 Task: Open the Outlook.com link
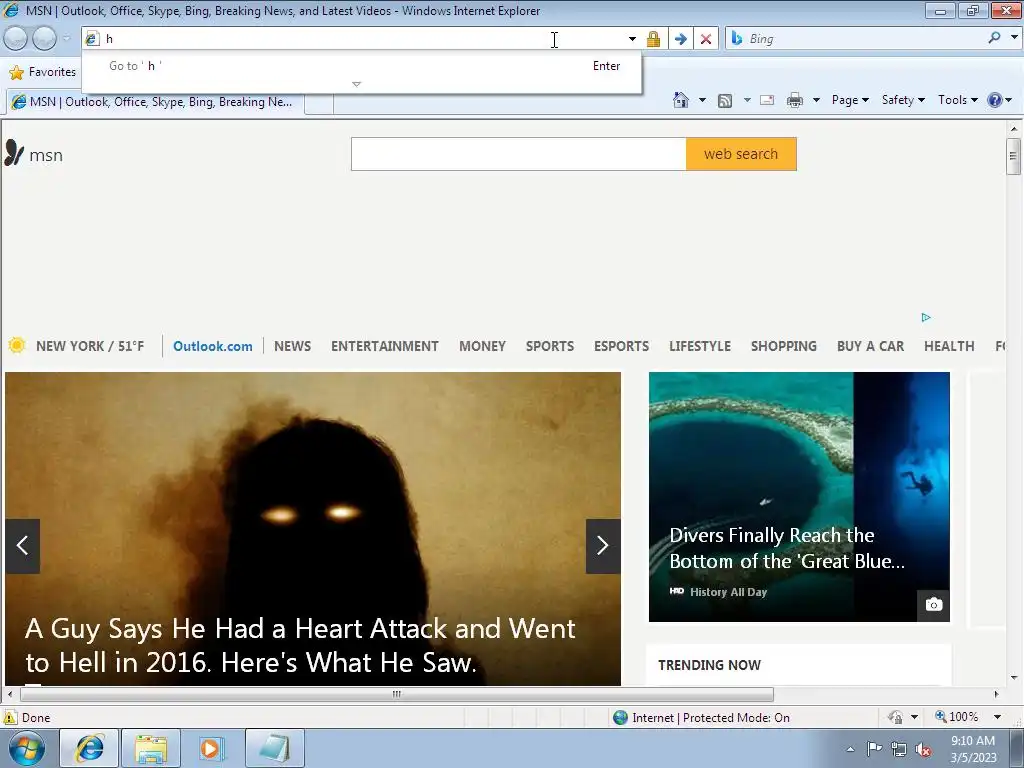click(212, 346)
